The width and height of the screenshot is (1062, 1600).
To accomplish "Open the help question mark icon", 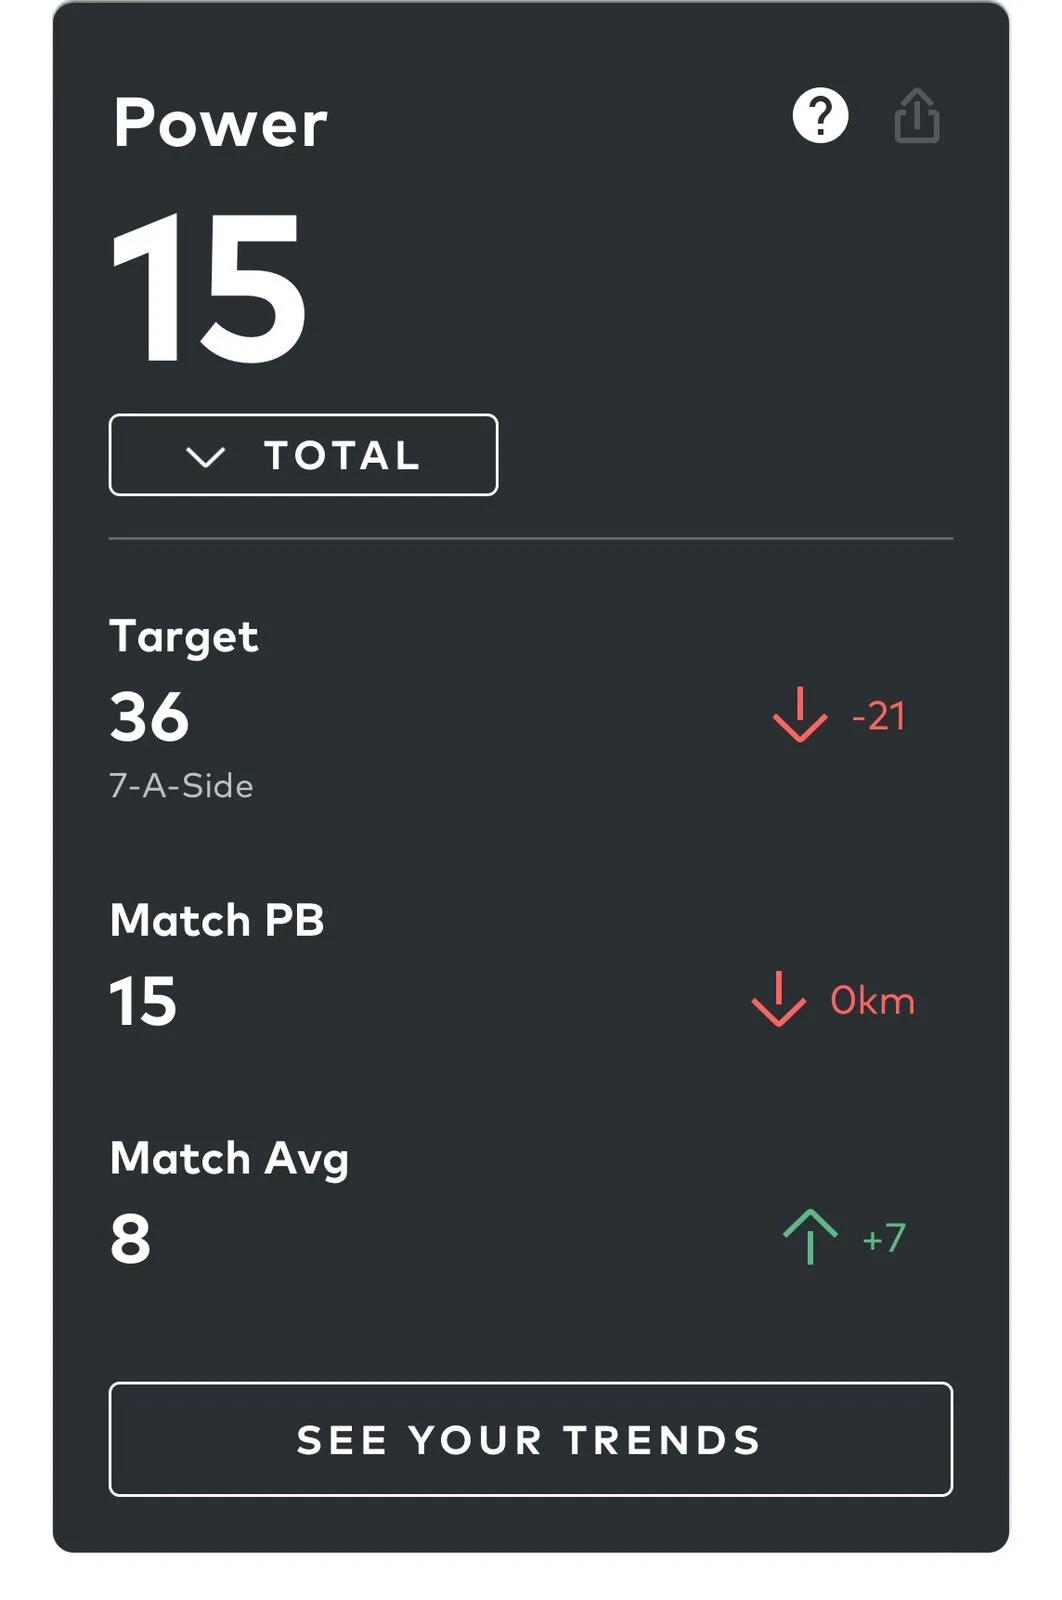I will pos(820,116).
